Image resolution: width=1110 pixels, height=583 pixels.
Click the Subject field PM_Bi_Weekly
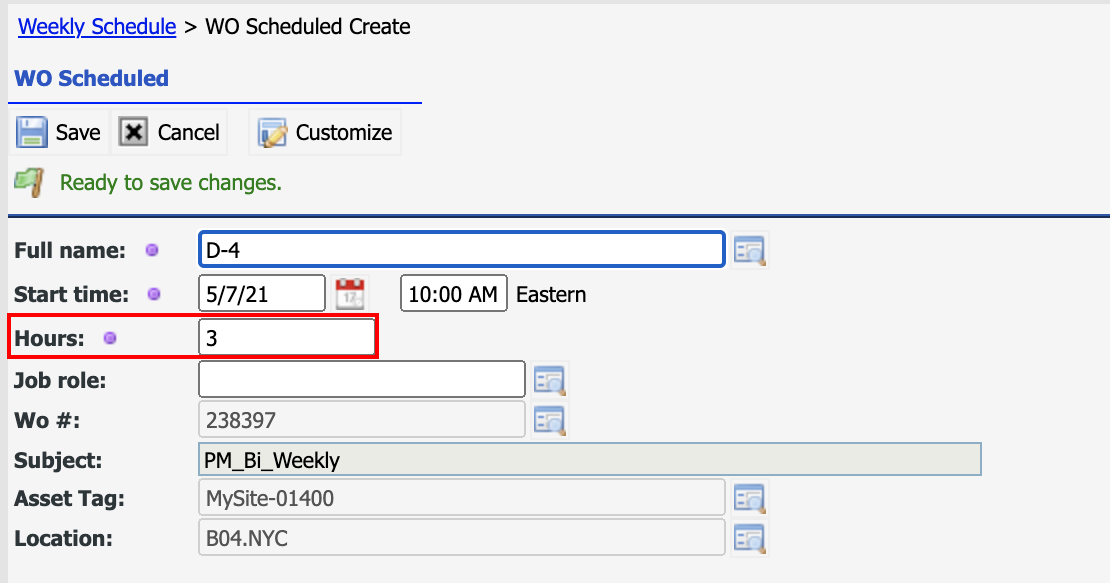(x=590, y=460)
